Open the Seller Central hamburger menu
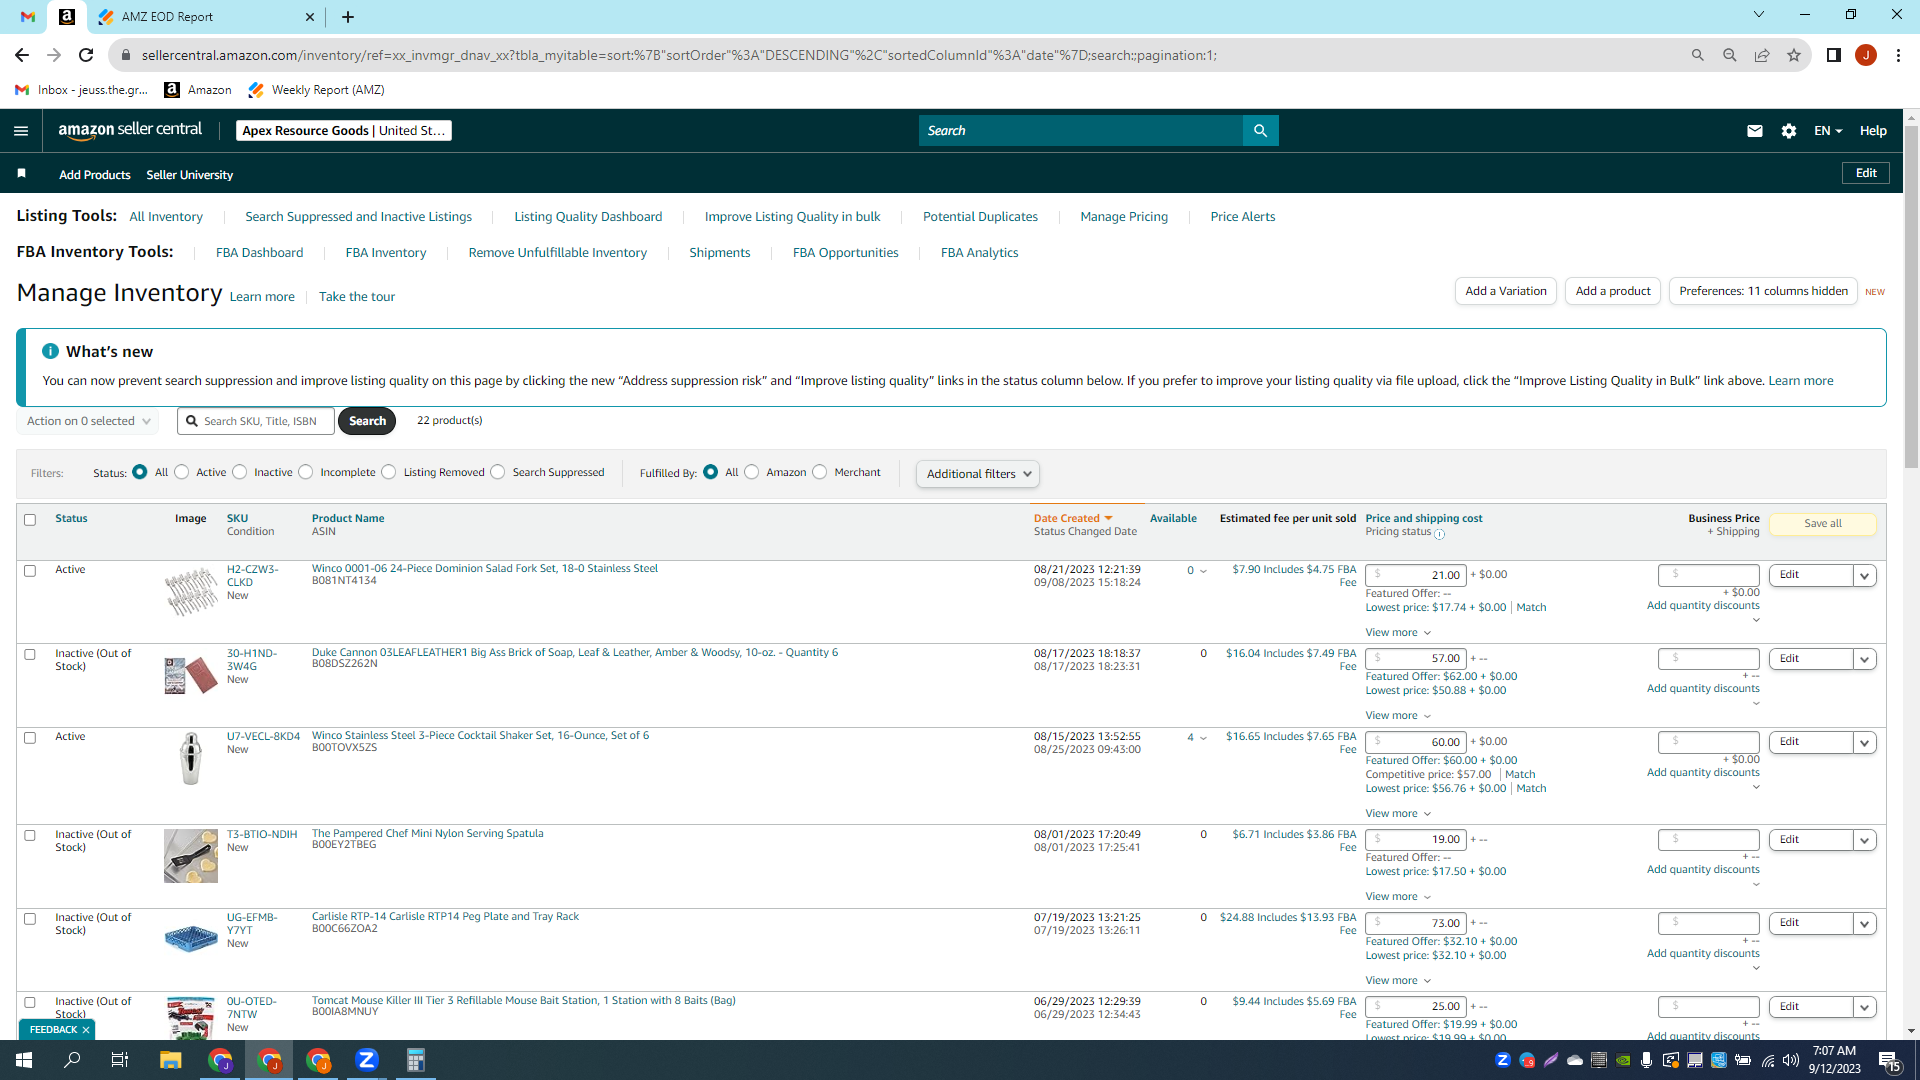This screenshot has height=1080, width=1920. (21, 131)
